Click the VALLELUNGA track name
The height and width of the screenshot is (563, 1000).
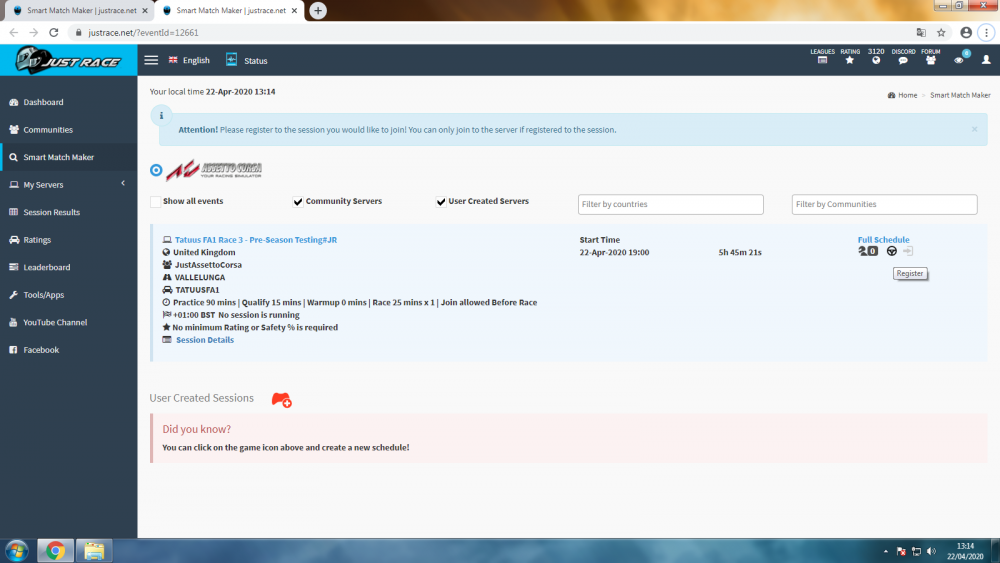click(200, 277)
